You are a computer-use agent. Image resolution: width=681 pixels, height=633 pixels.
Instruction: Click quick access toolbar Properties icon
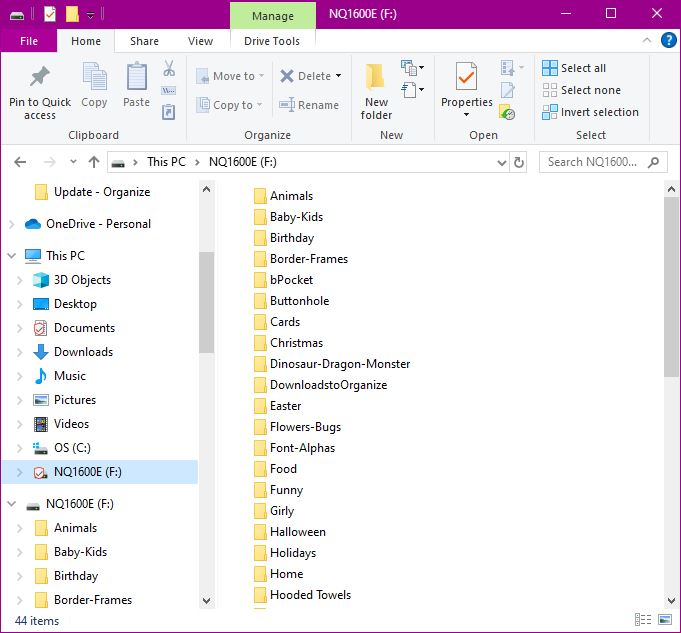(x=50, y=14)
